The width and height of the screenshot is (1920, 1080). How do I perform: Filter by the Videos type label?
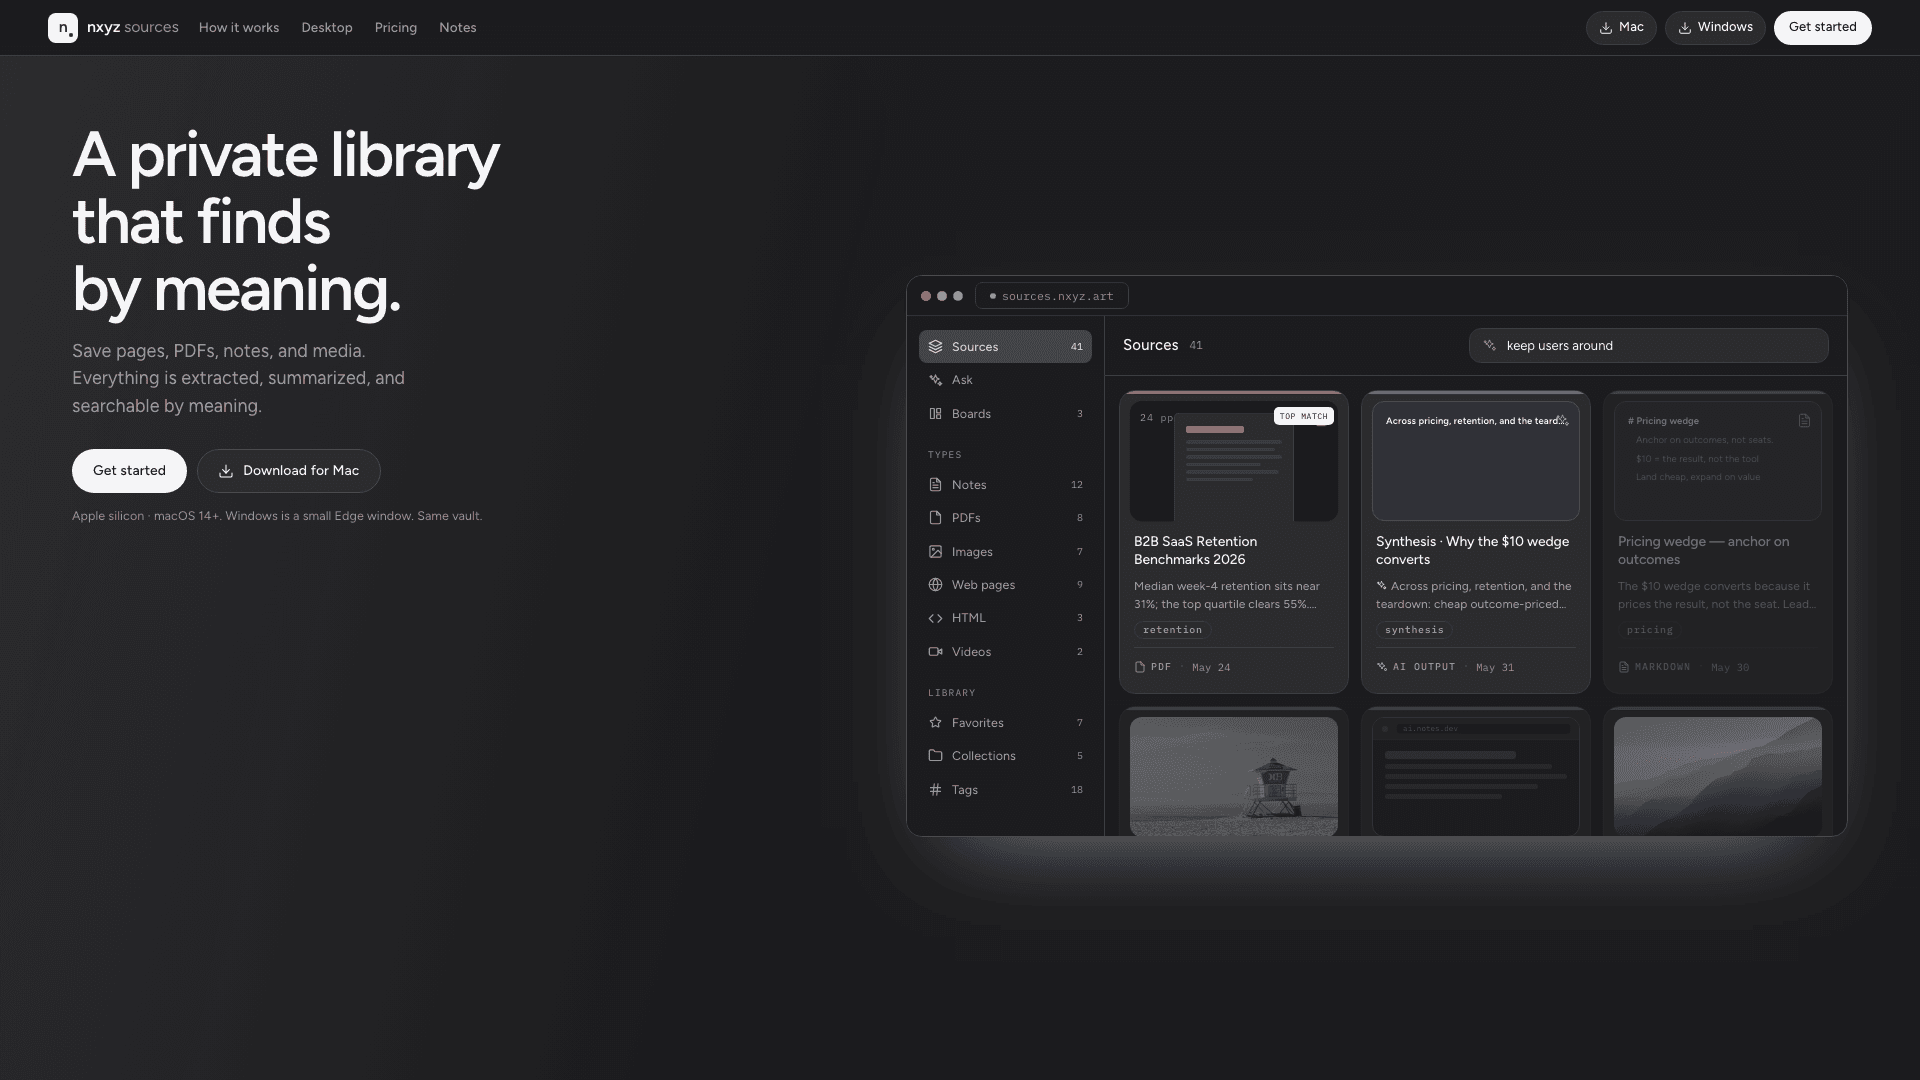971,652
